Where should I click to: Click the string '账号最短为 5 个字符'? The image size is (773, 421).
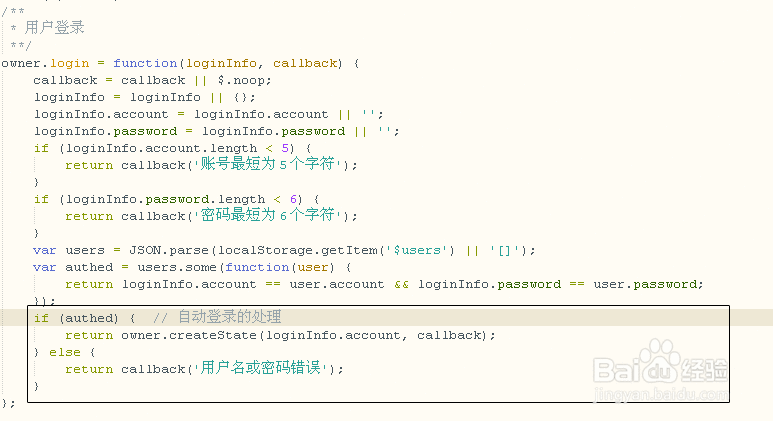click(x=267, y=164)
